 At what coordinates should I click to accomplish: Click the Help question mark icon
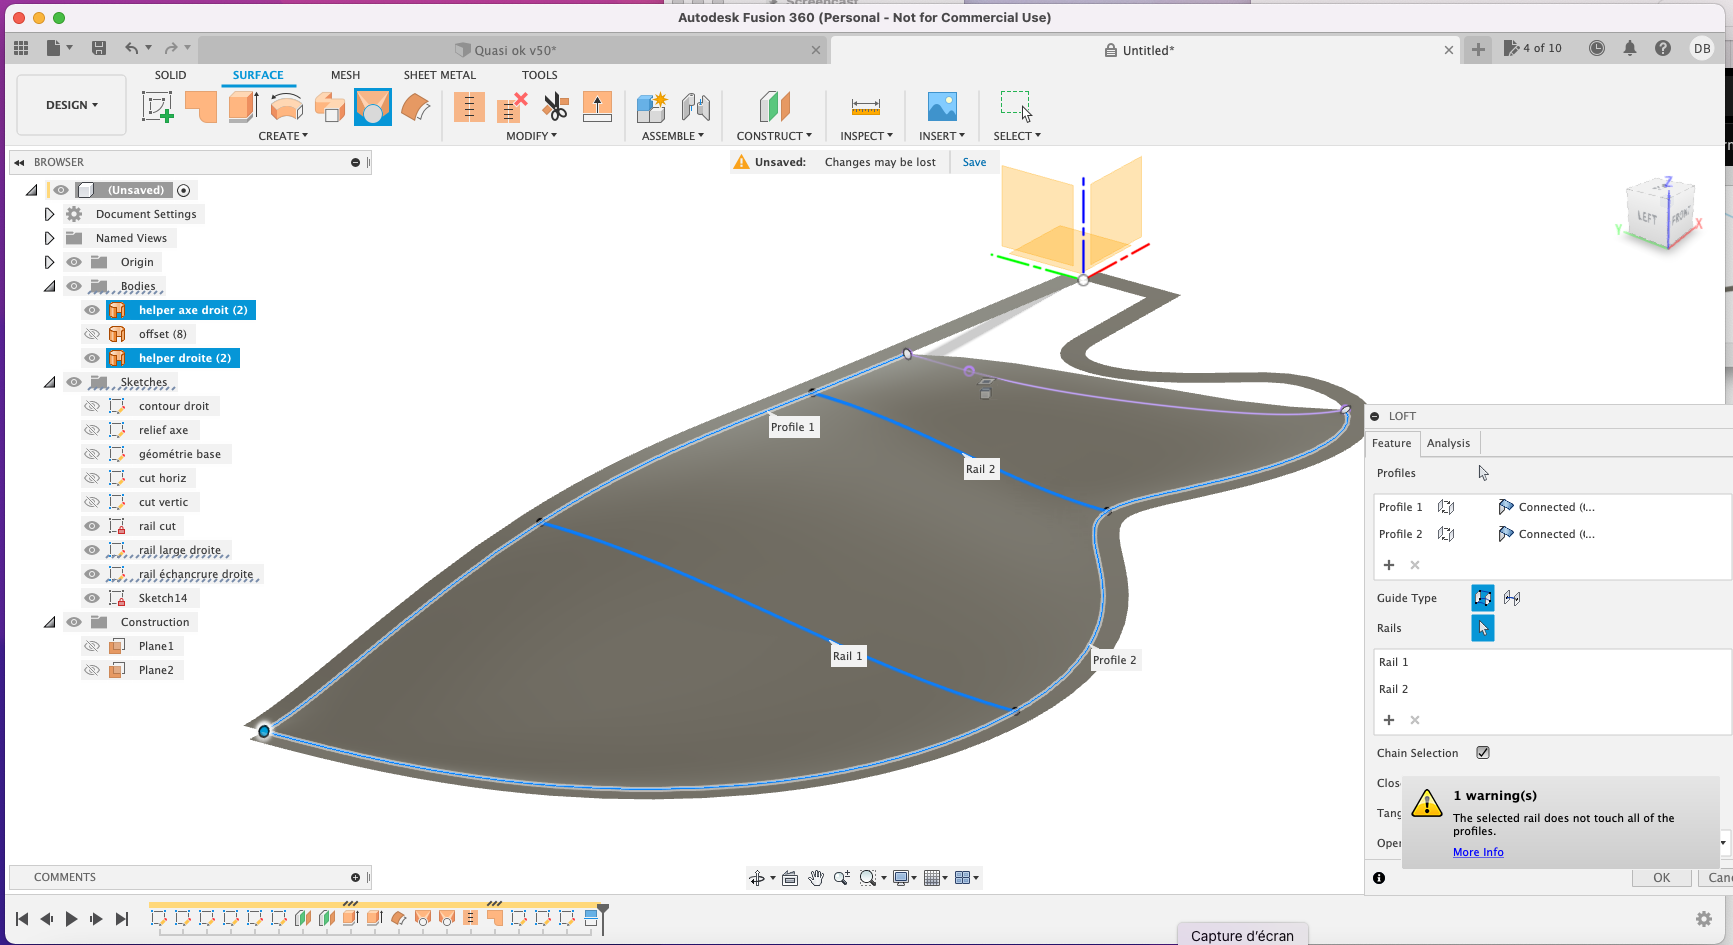[1663, 48]
